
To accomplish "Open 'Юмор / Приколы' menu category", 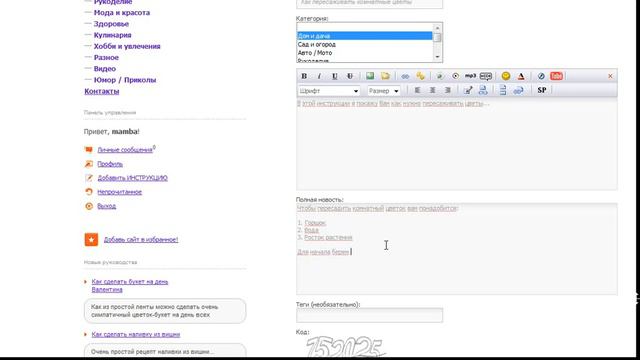I will [x=125, y=80].
